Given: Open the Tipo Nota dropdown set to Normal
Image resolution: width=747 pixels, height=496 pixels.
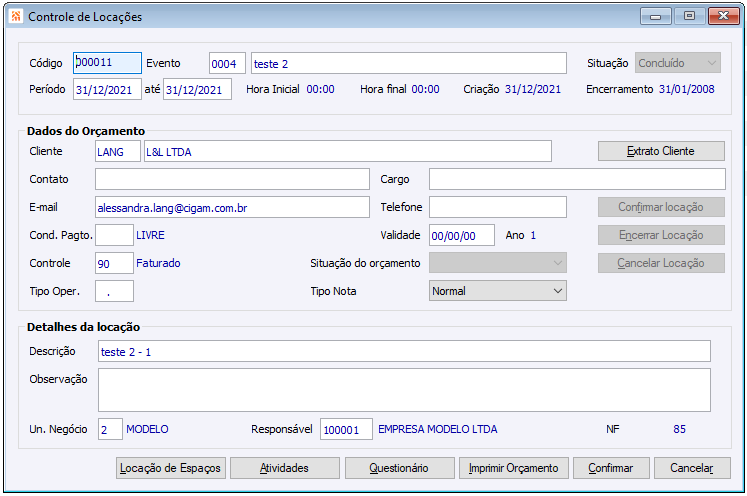Looking at the screenshot, I should pyautogui.click(x=497, y=291).
